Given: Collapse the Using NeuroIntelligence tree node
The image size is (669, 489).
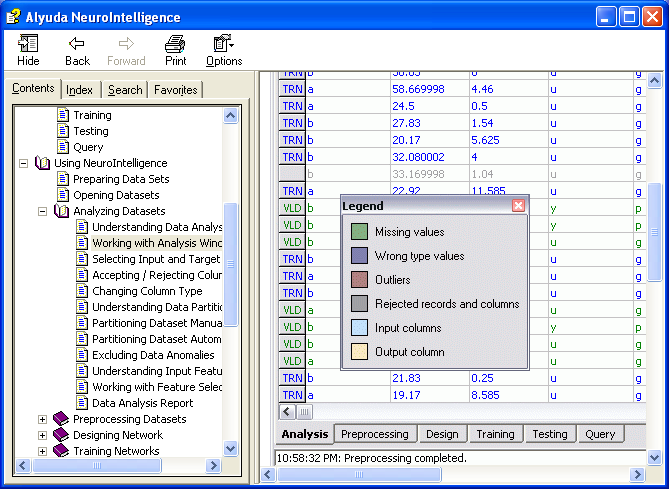Looking at the screenshot, I should [x=24, y=163].
